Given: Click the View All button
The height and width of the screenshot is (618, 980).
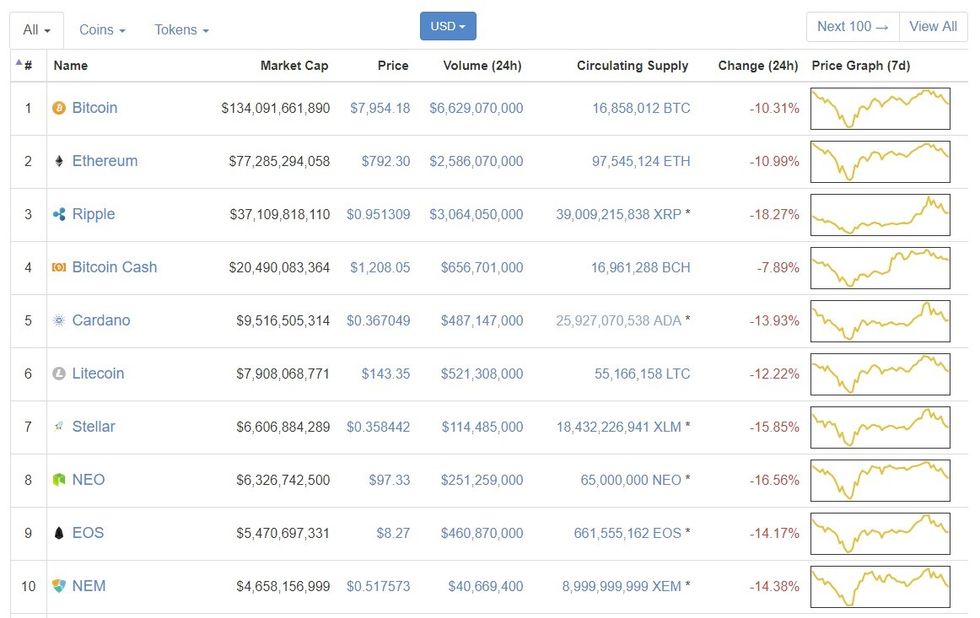Looking at the screenshot, I should (x=932, y=26).
